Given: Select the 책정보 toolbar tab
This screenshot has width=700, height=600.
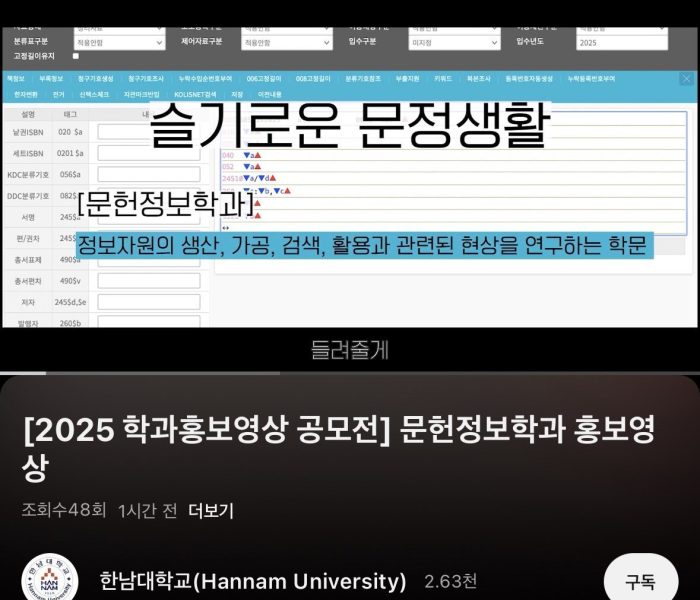Looking at the screenshot, I should (16, 79).
